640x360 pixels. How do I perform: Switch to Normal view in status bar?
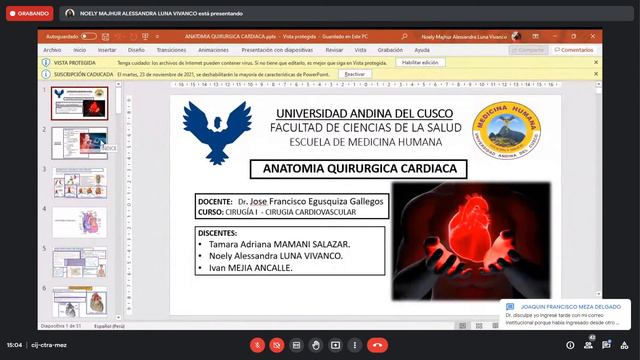(x=462, y=326)
